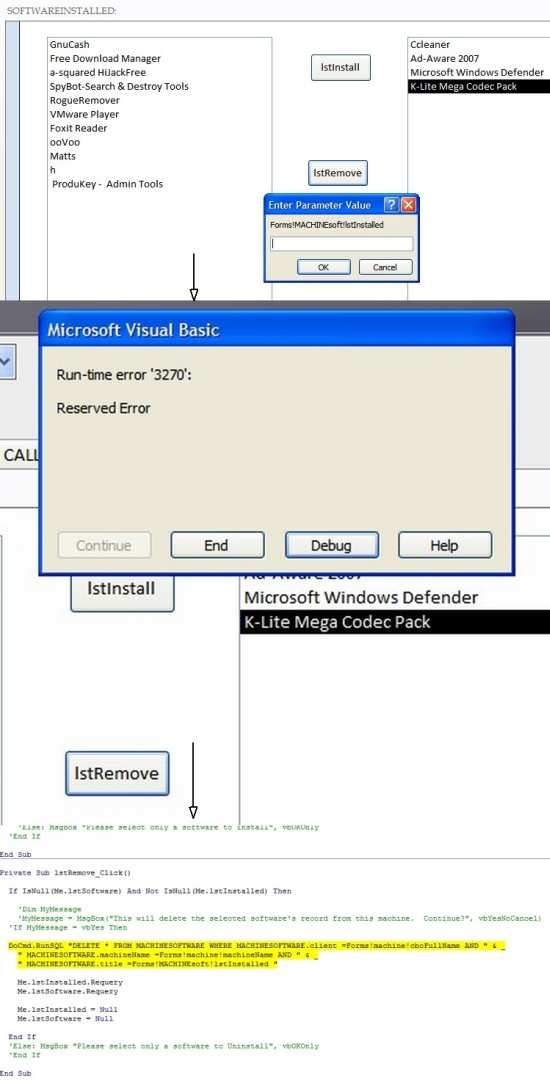Screen dimensions: 550x1083
Task: Click the Me.lstInstalled.Requery code line
Action: [70, 981]
